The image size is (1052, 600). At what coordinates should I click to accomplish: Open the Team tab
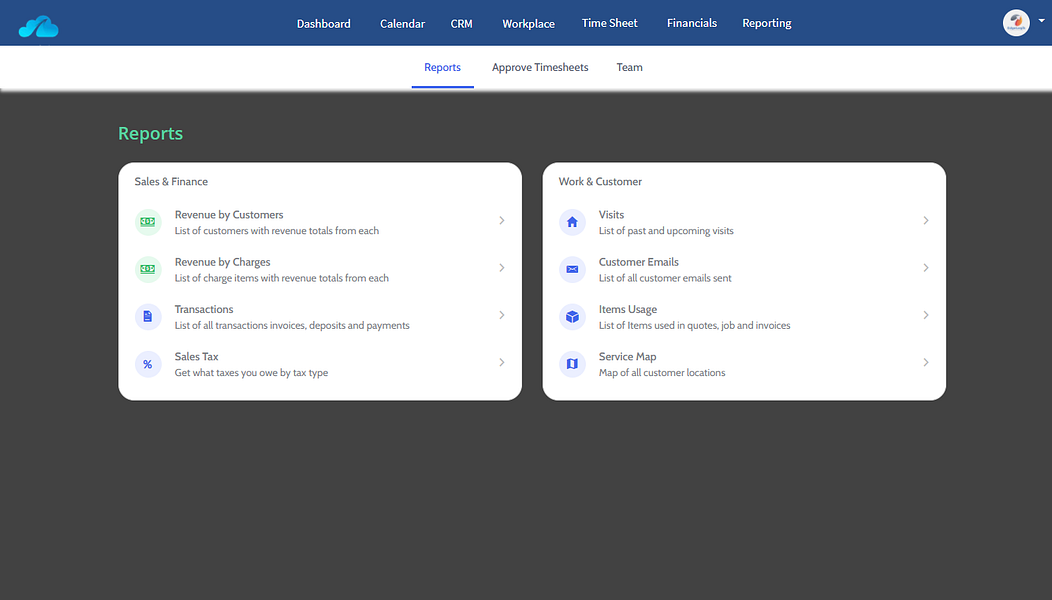point(629,67)
